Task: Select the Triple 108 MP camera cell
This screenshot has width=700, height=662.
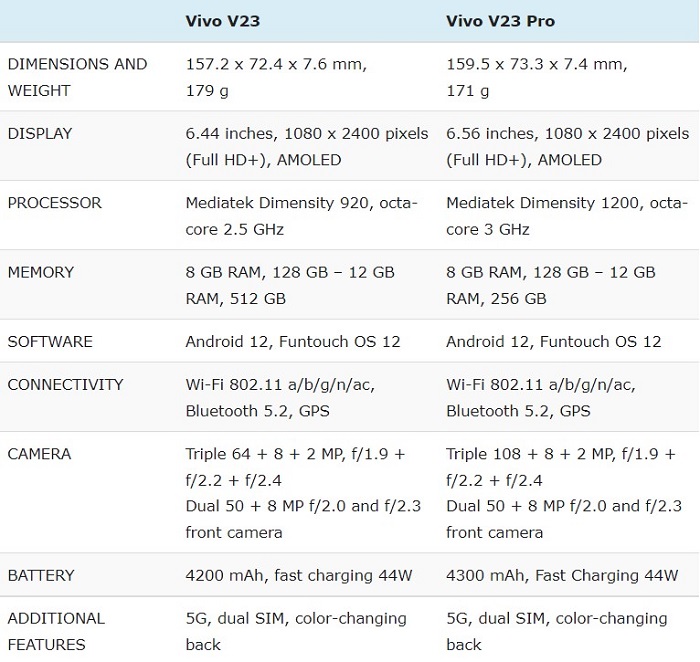Action: pyautogui.click(x=565, y=493)
